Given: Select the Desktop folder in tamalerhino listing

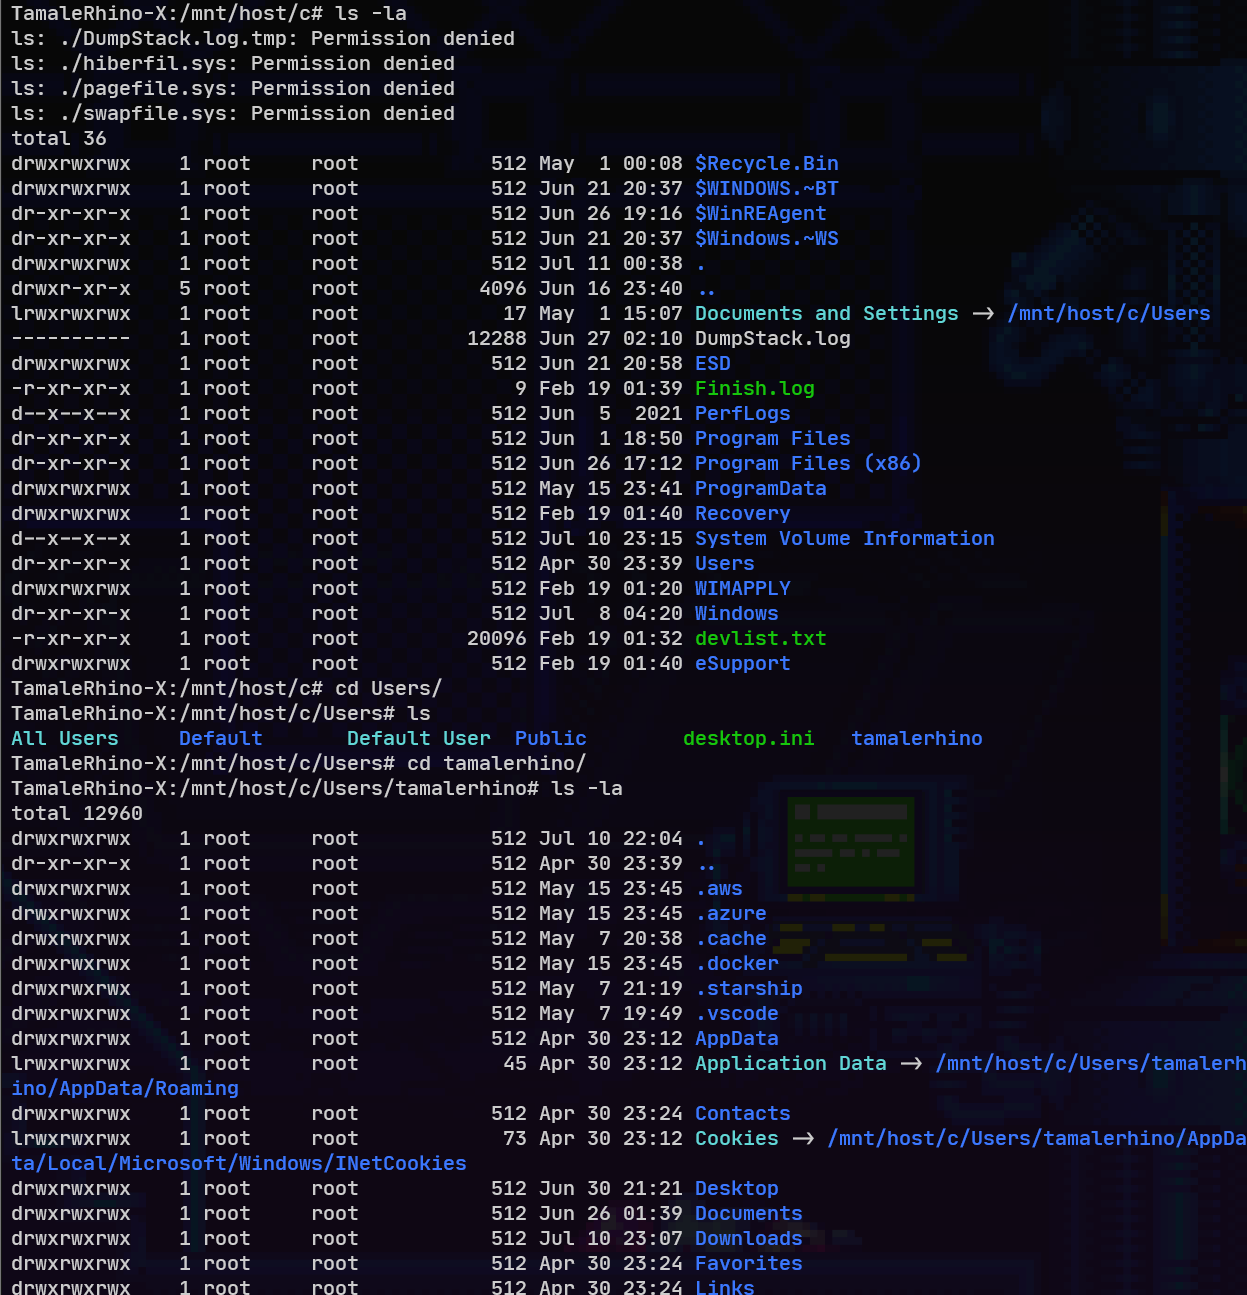Looking at the screenshot, I should pyautogui.click(x=736, y=1188).
